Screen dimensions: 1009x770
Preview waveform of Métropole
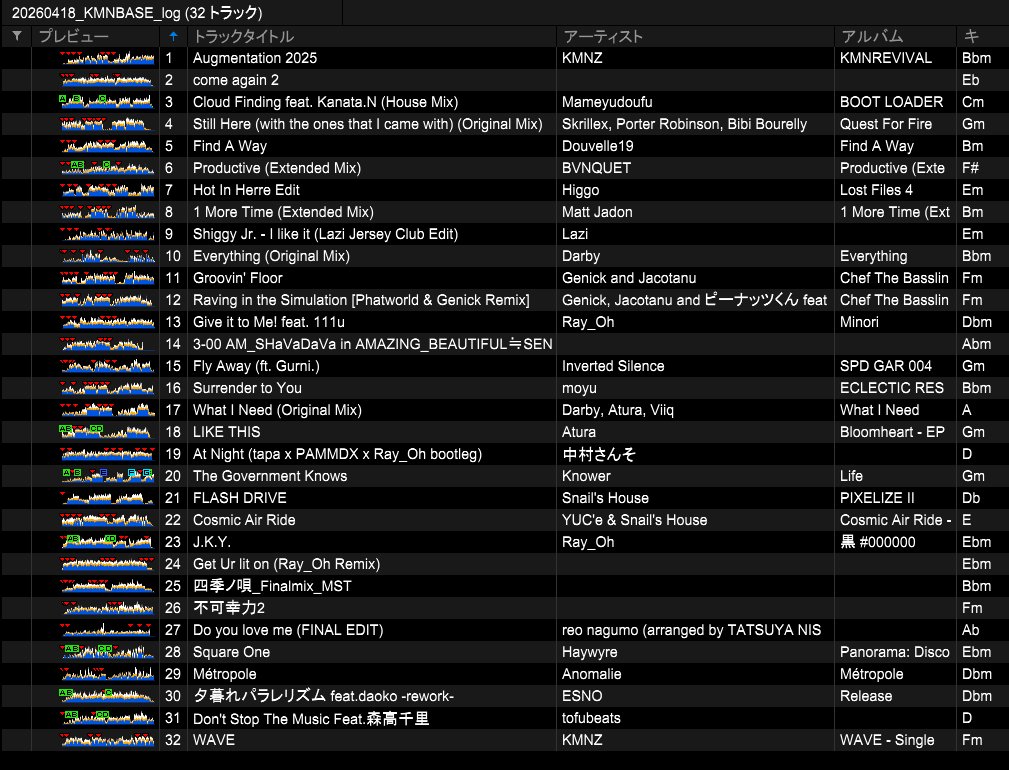pos(107,674)
